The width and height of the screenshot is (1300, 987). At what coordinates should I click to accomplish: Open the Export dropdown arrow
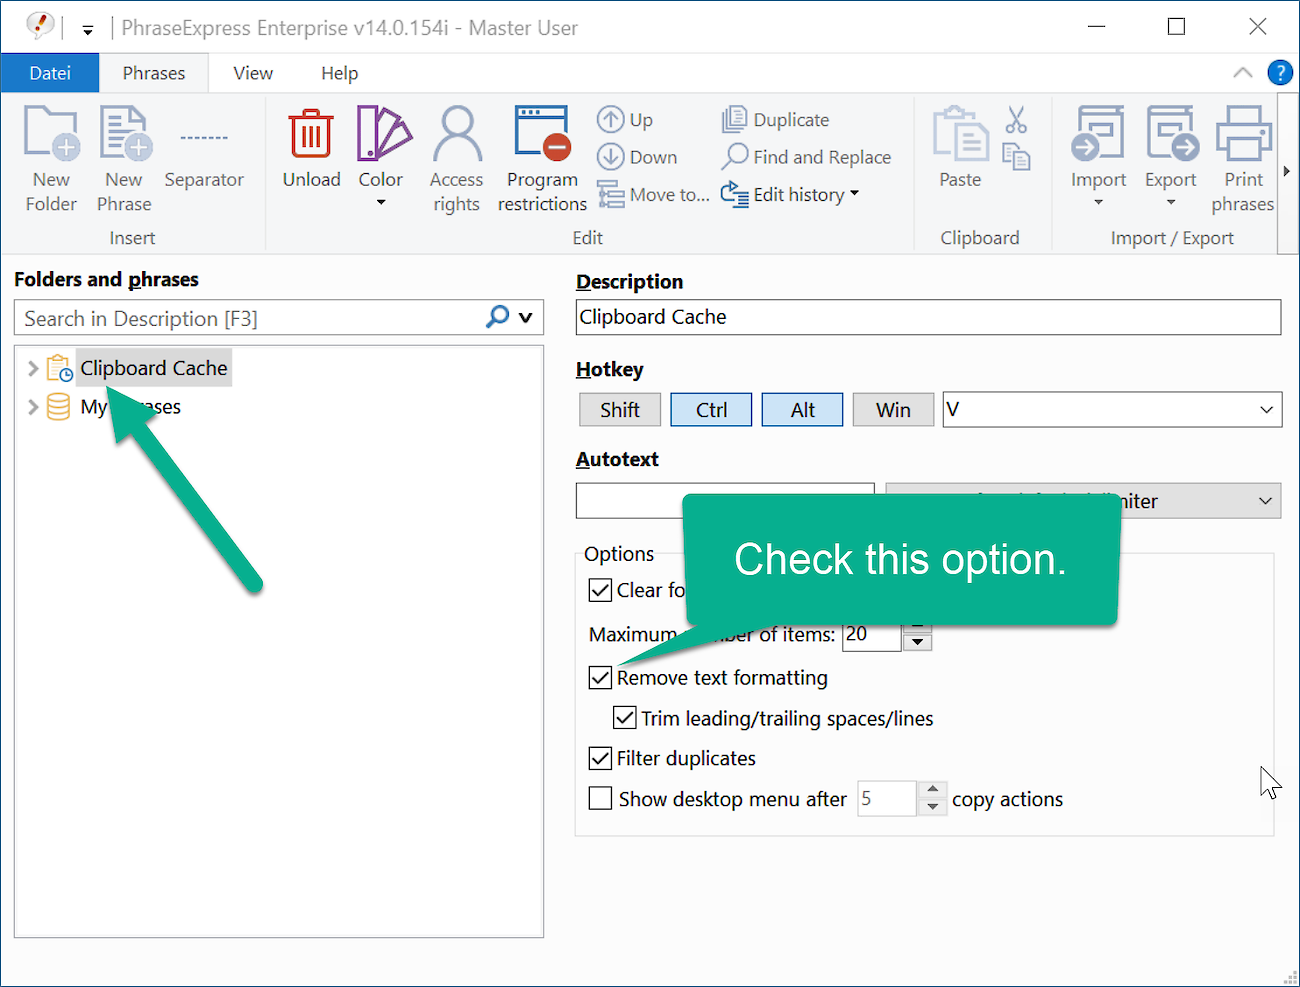pyautogui.click(x=1171, y=203)
